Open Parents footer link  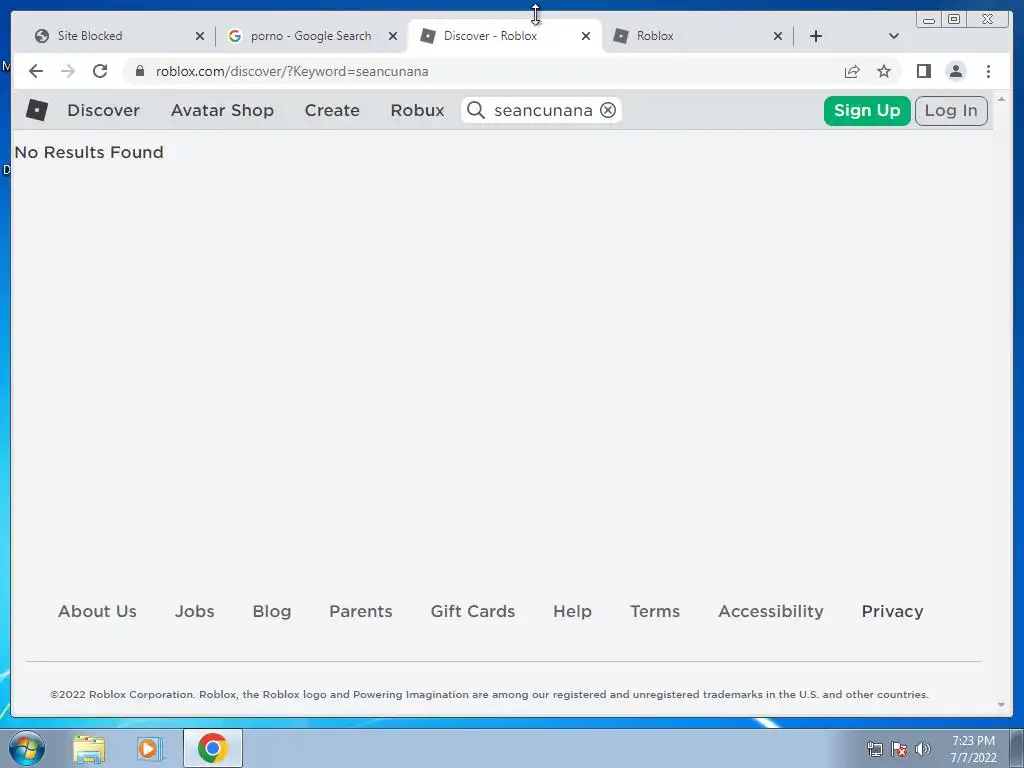(360, 611)
